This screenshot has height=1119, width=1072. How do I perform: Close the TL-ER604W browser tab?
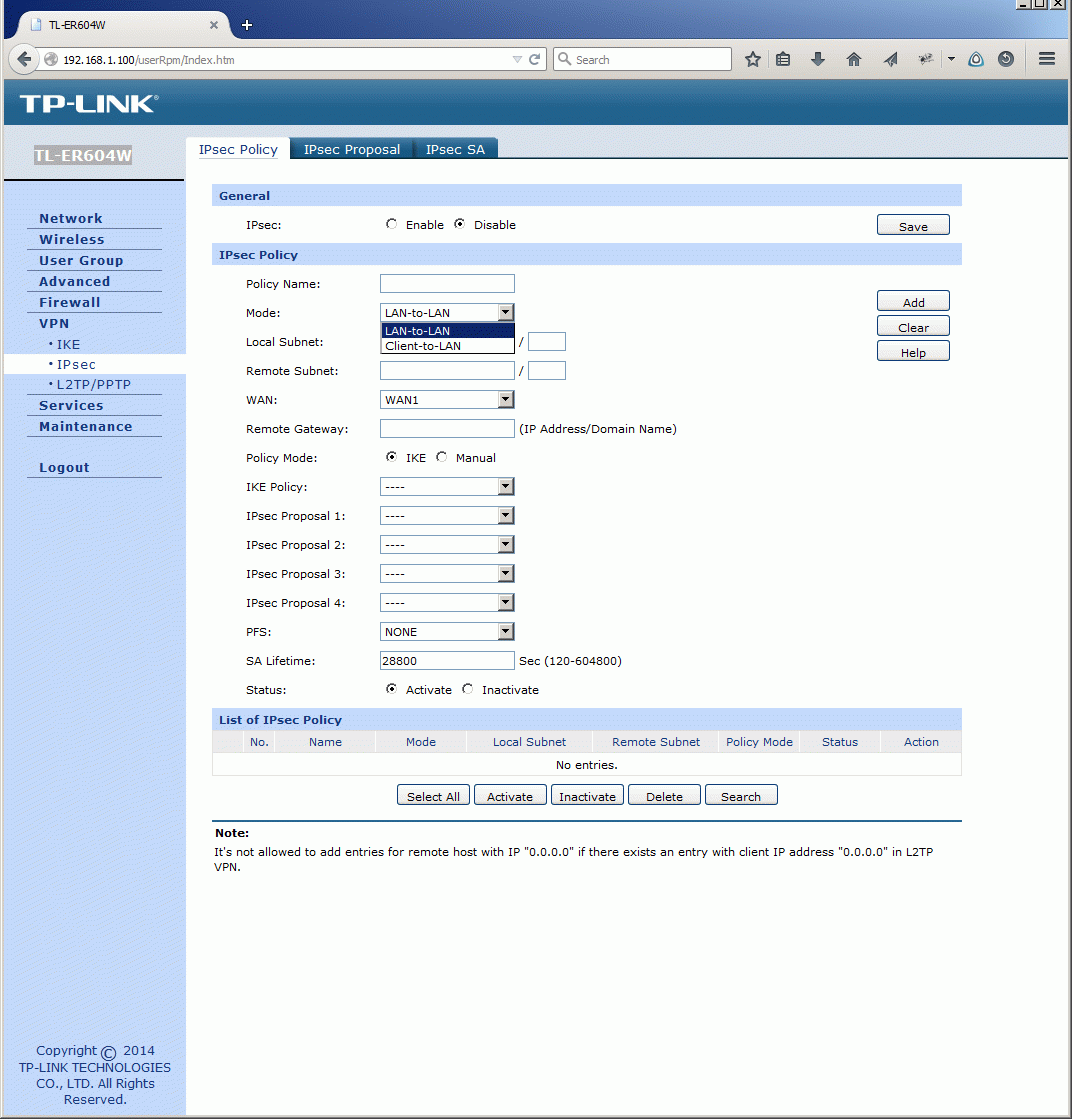tap(213, 25)
